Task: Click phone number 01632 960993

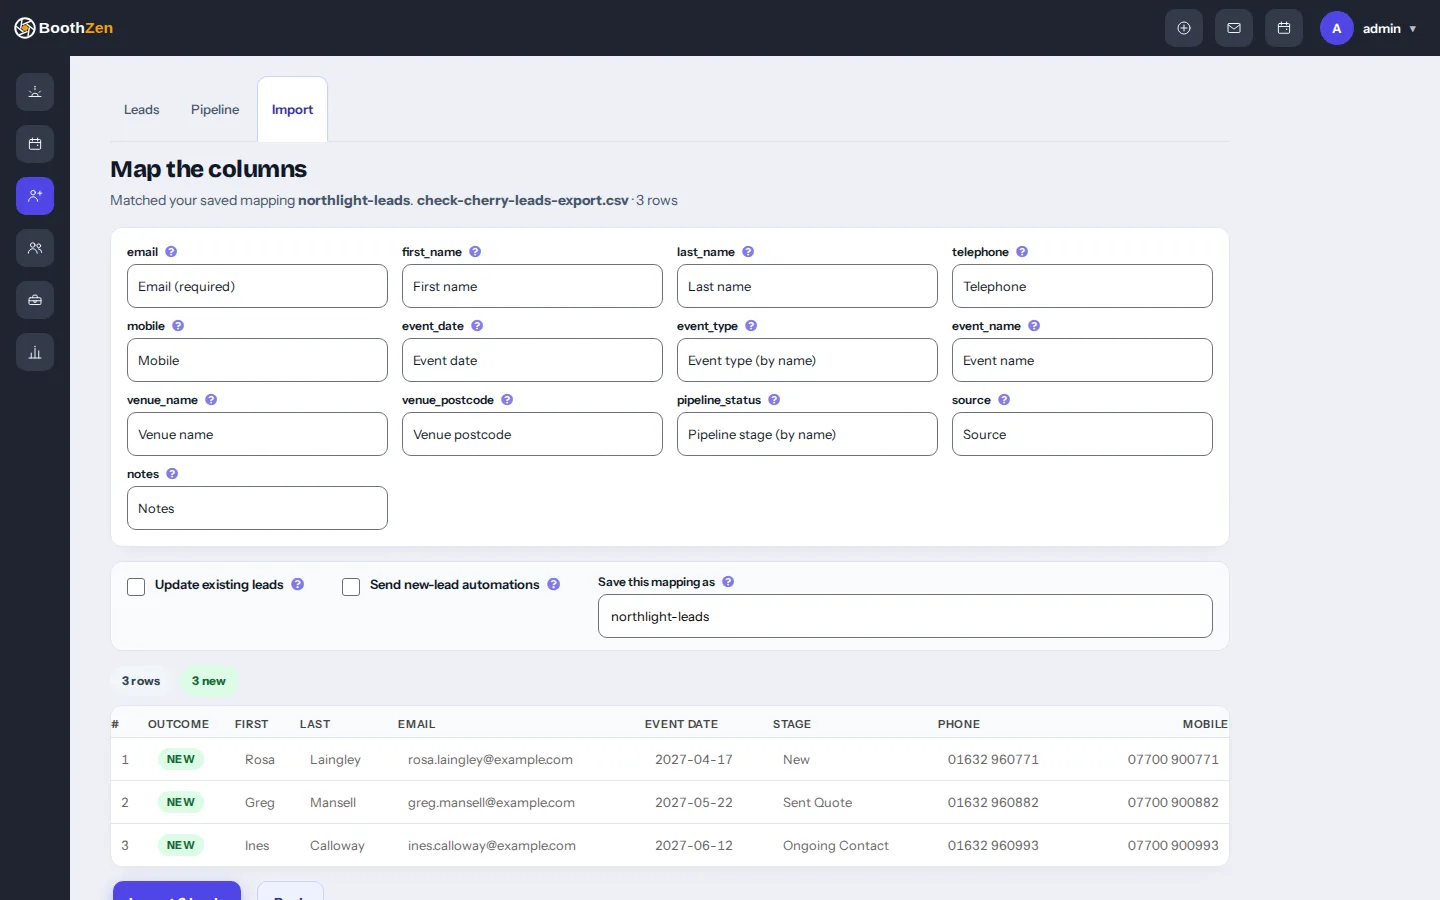Action: click(993, 846)
